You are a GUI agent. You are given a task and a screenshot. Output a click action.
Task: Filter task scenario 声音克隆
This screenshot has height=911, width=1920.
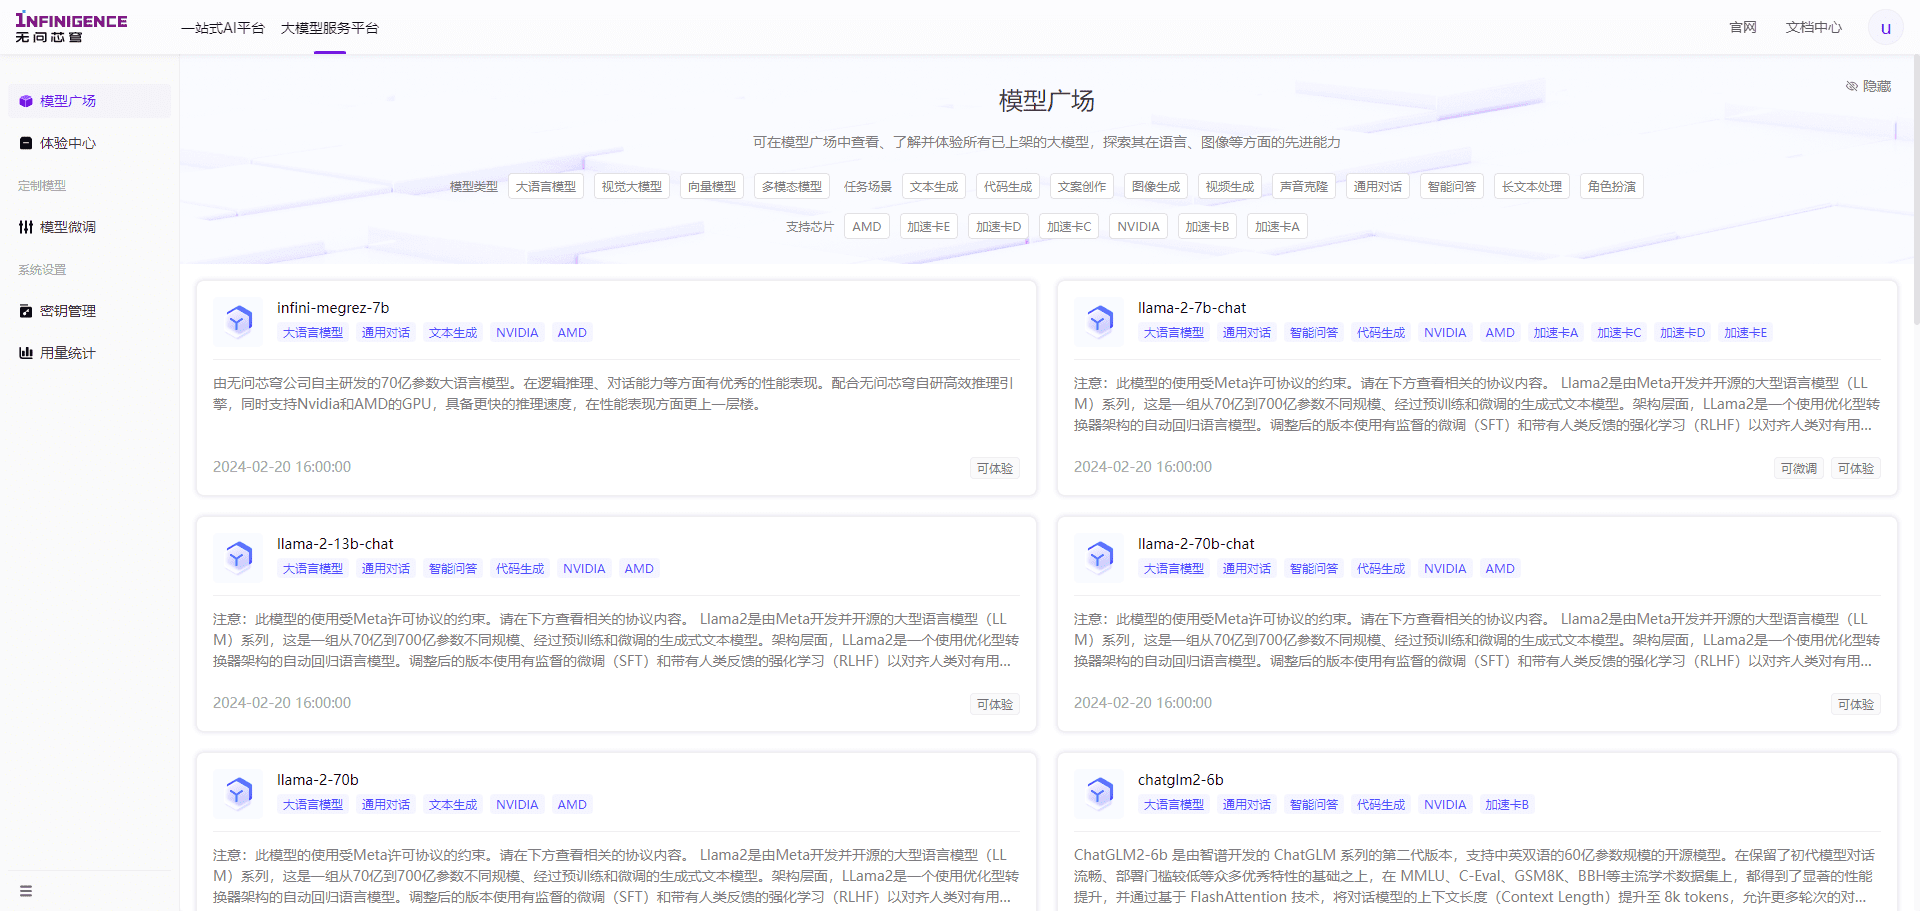pyautogui.click(x=1303, y=186)
